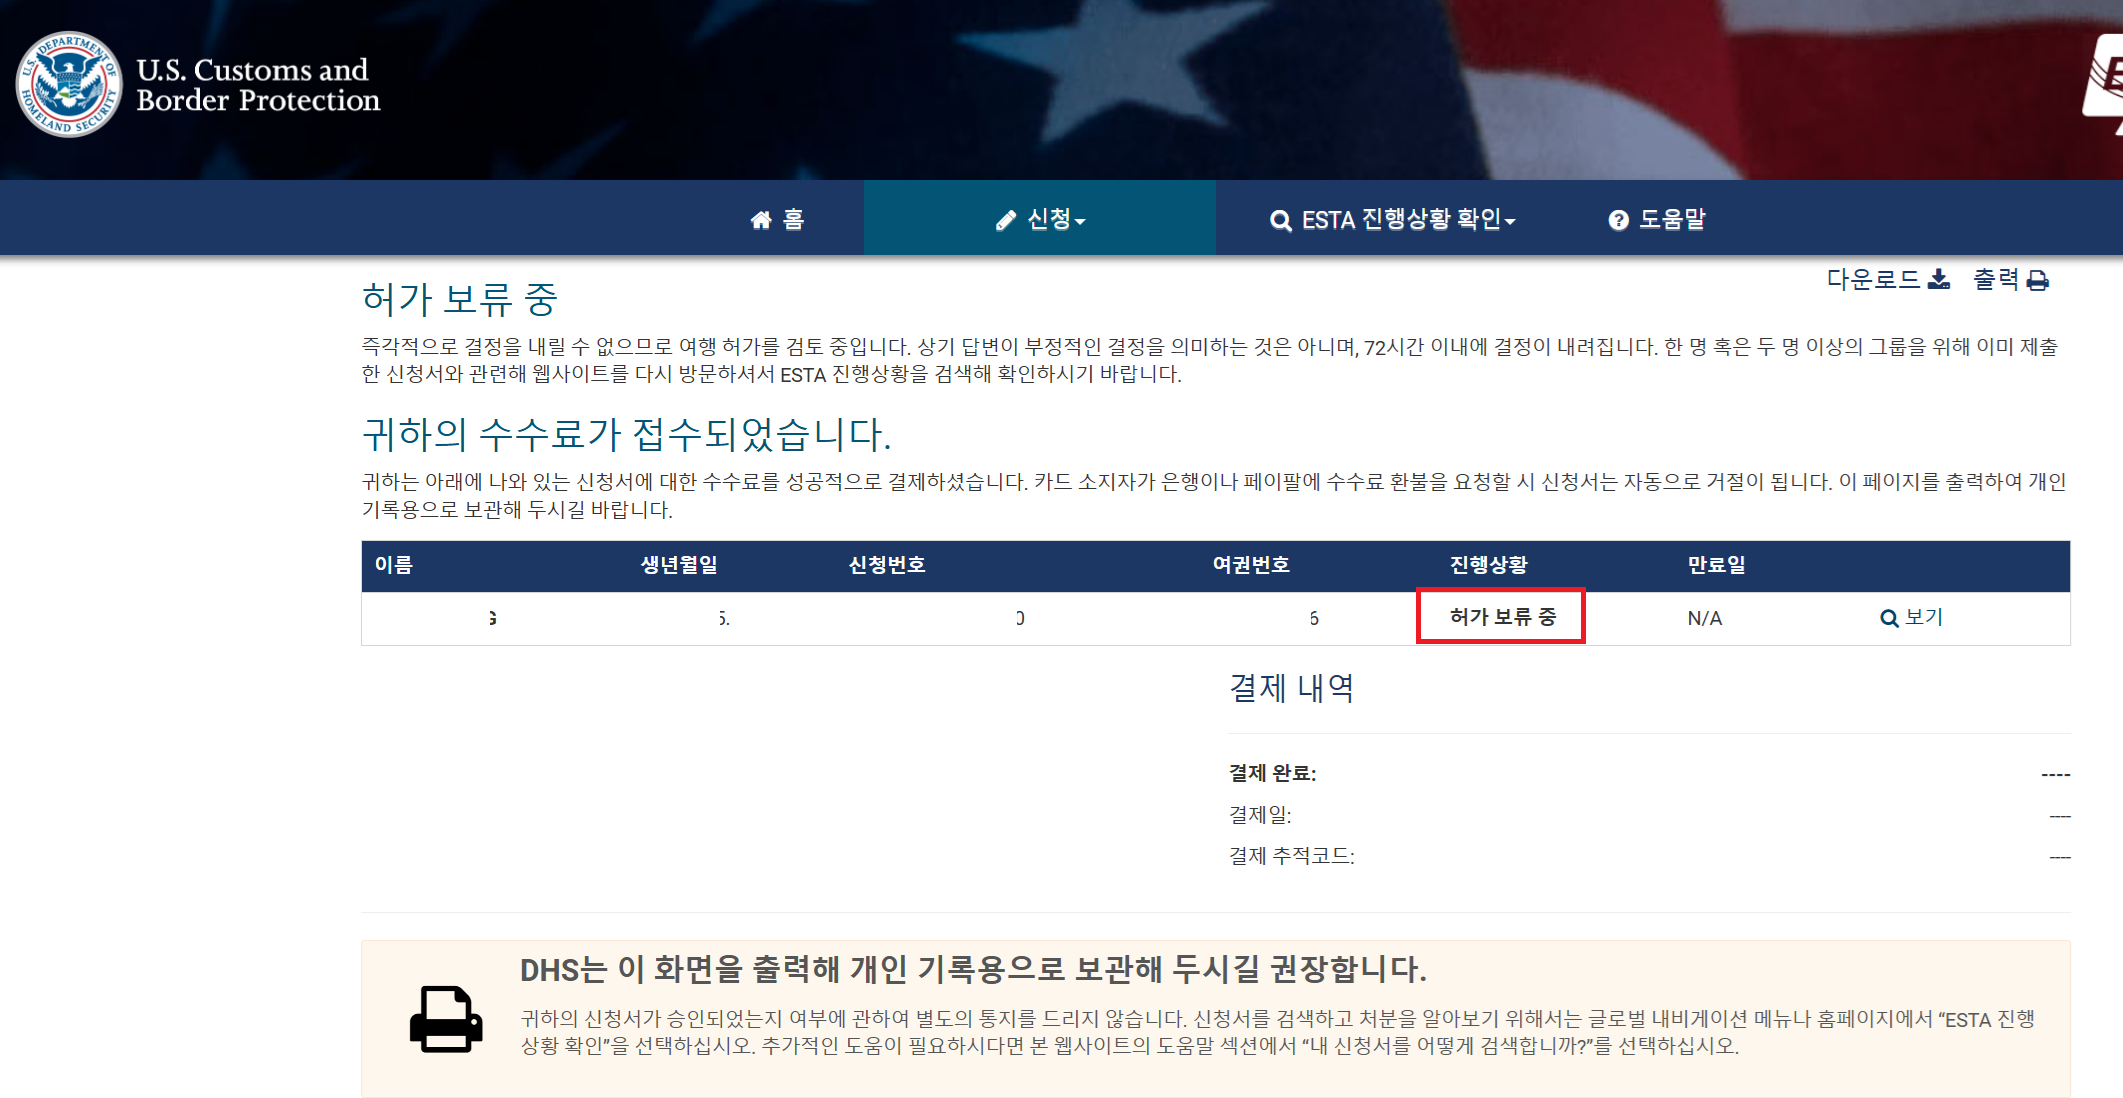Open the 홈 menu item
This screenshot has height=1098, width=2123.
pos(793,220)
